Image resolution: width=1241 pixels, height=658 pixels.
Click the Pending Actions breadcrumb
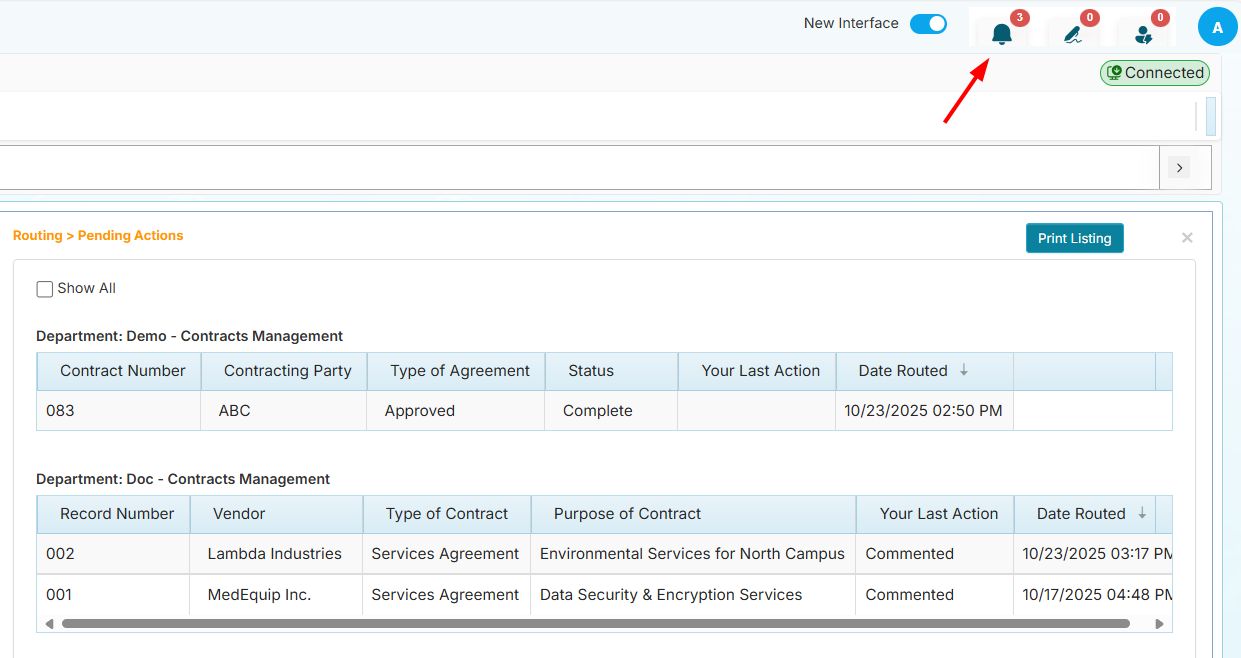click(x=130, y=235)
